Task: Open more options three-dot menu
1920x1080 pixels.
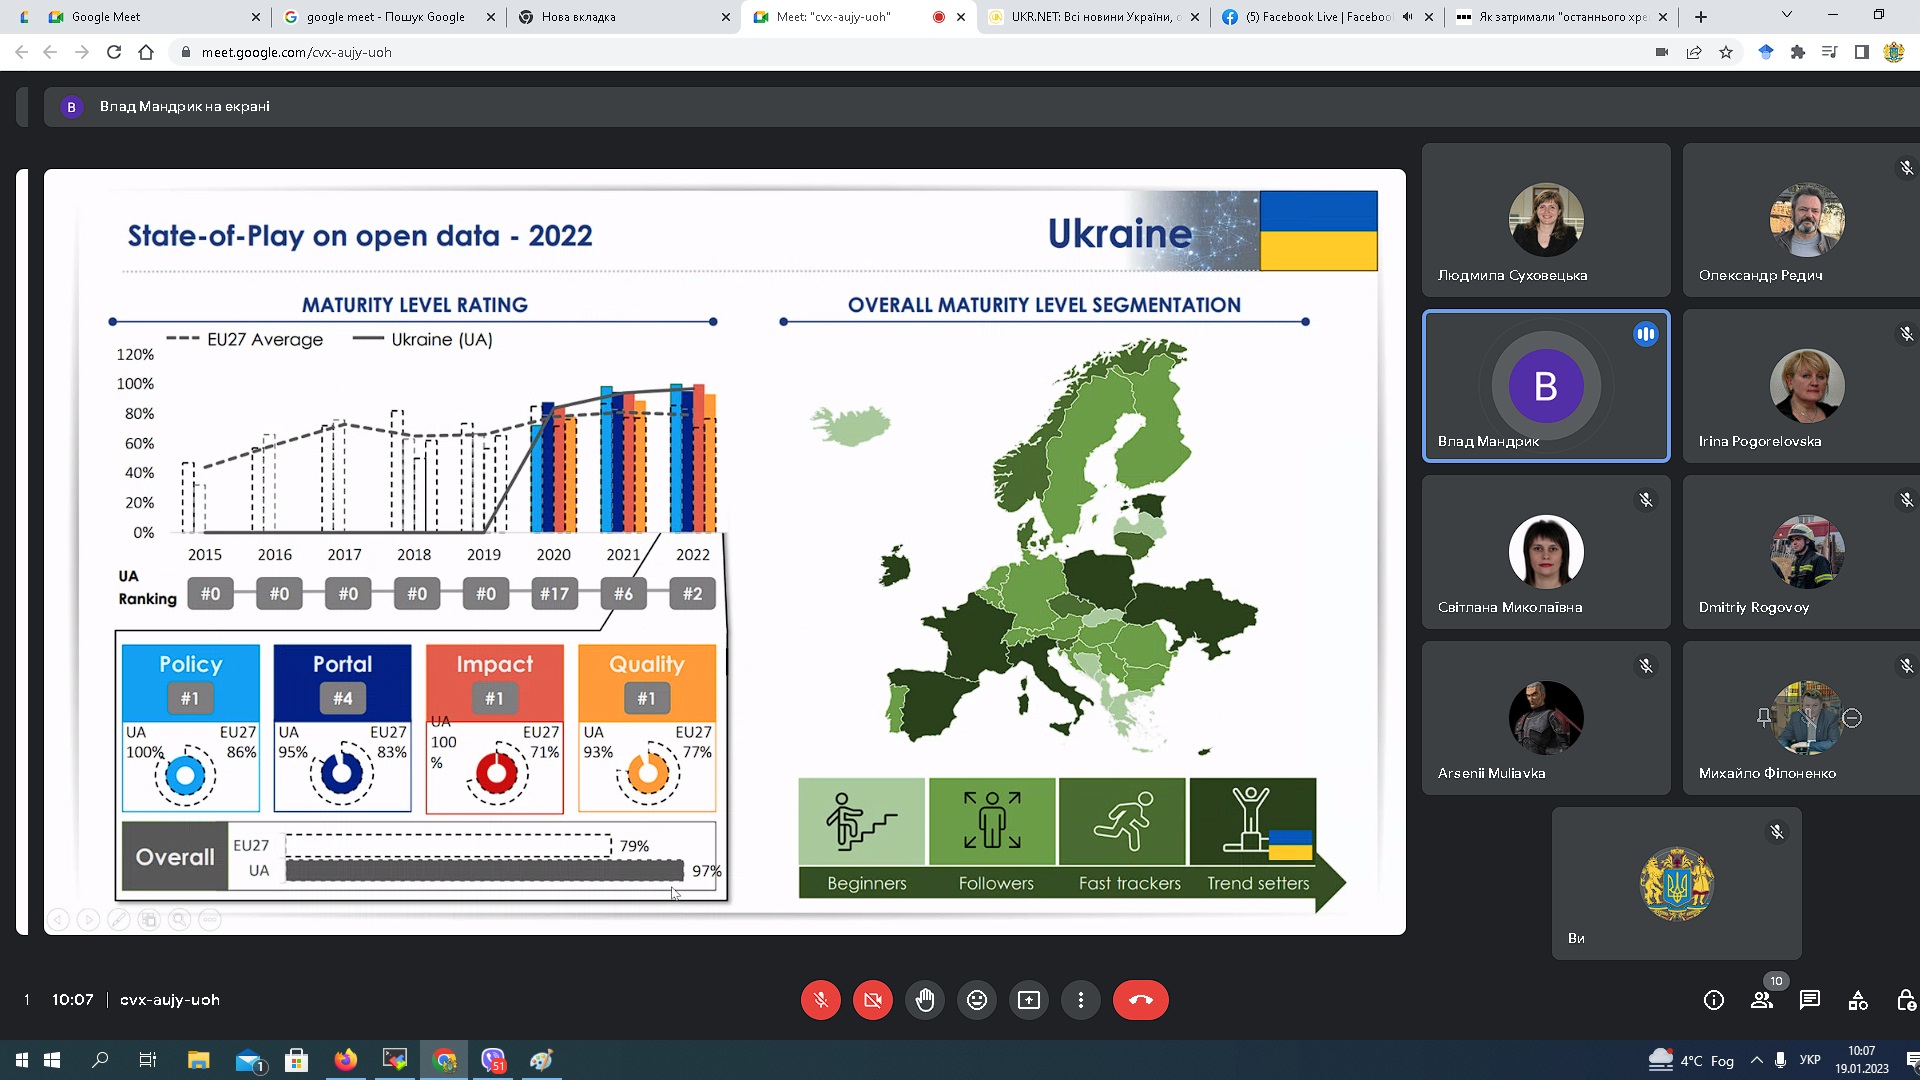Action: (x=1080, y=1000)
